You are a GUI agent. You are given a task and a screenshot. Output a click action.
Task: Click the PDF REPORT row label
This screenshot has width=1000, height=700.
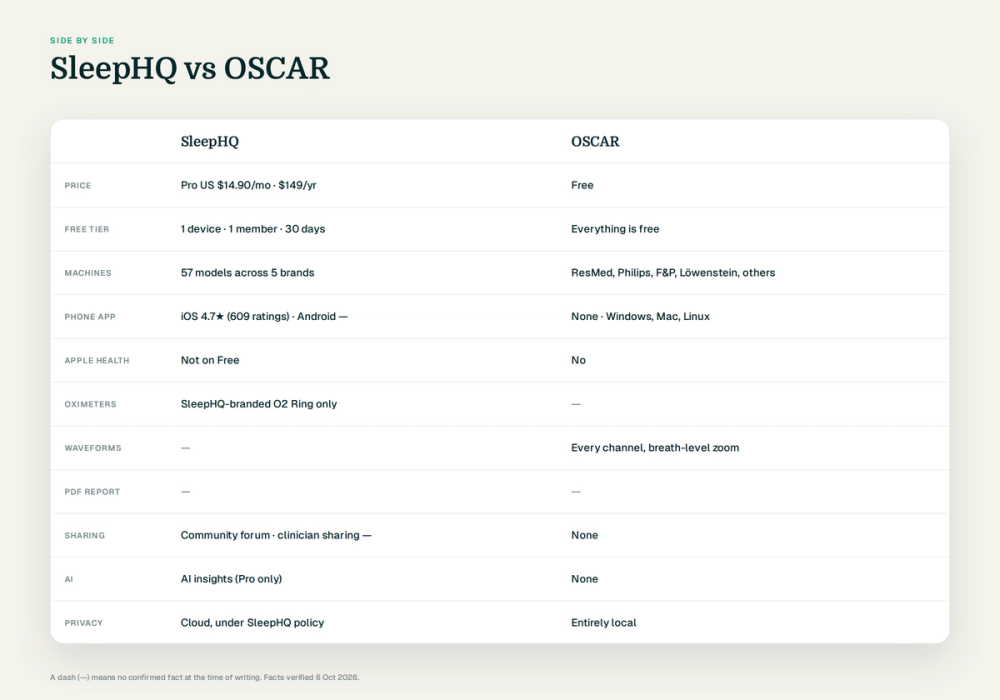(x=92, y=492)
